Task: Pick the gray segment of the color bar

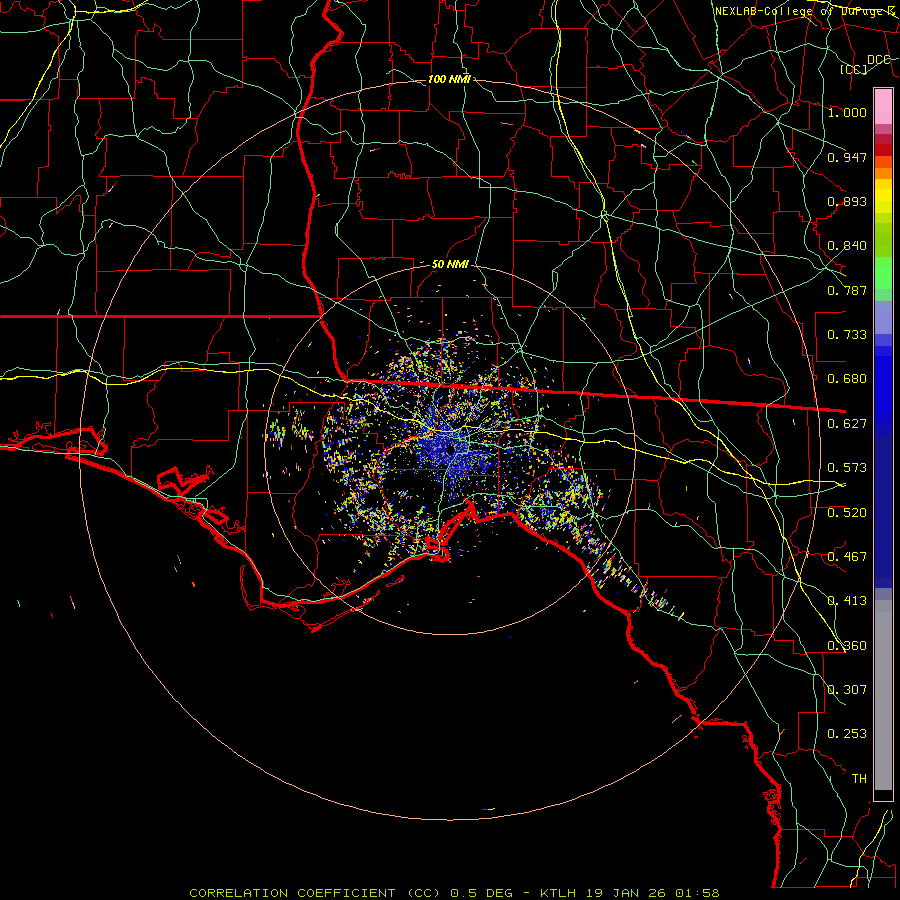Action: (883, 695)
